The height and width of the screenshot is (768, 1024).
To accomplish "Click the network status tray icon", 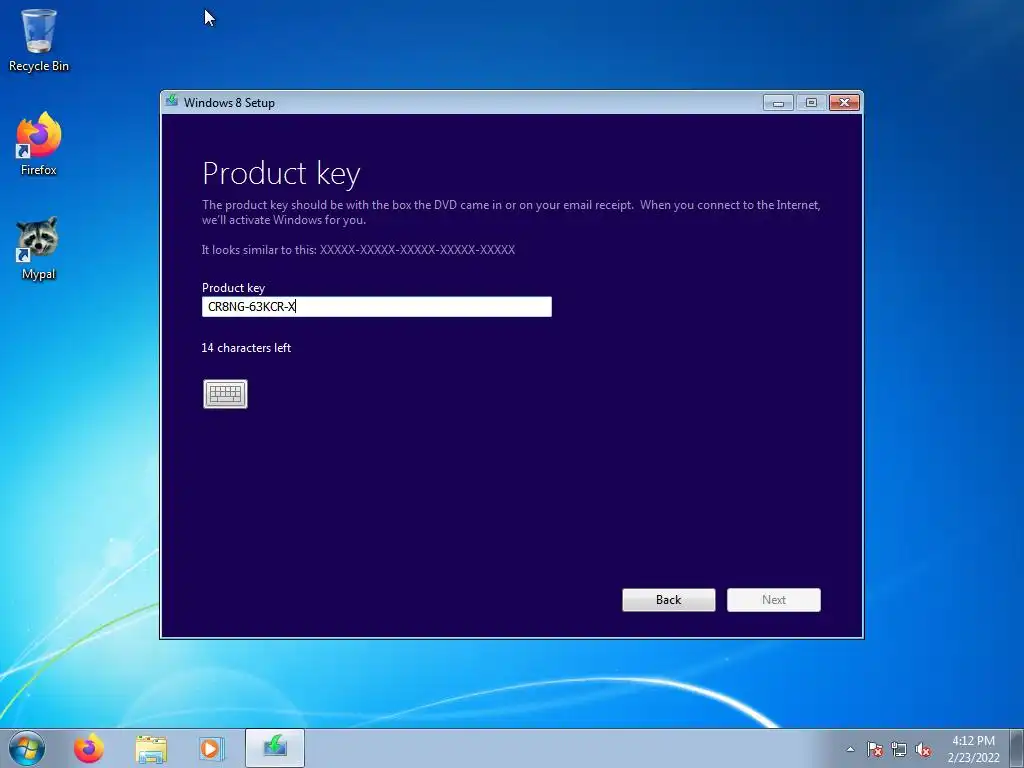I will (x=899, y=749).
